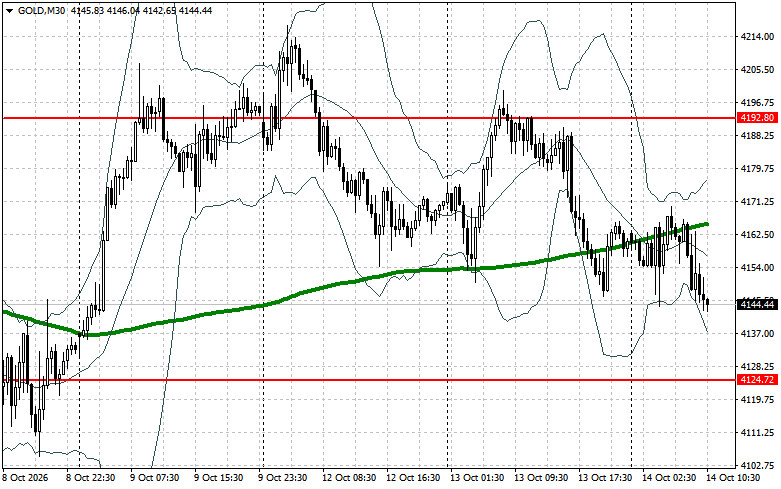Click the 4102.75 price scale value

[757, 466]
